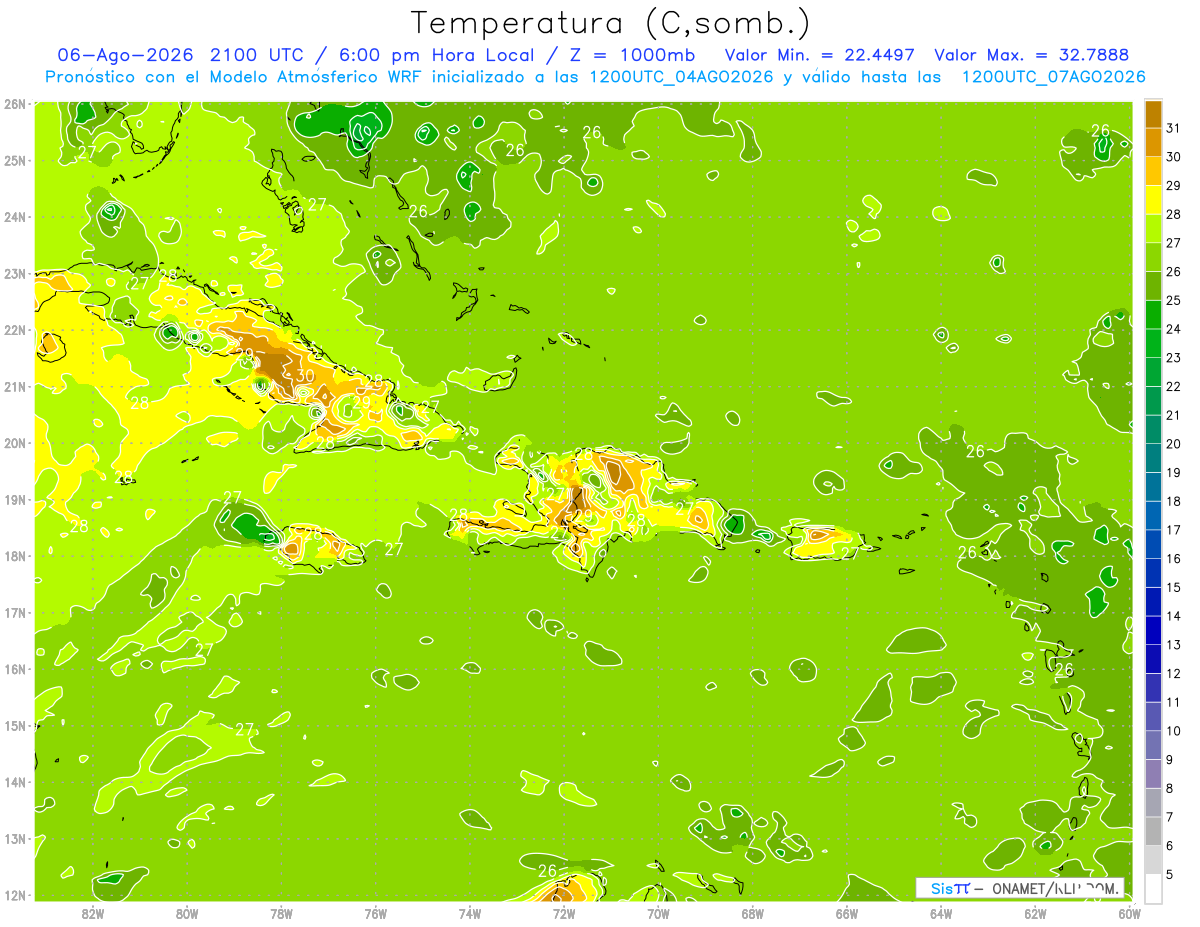Click the 13N latitude axis label
This screenshot has width=1200, height=927.
point(14,839)
